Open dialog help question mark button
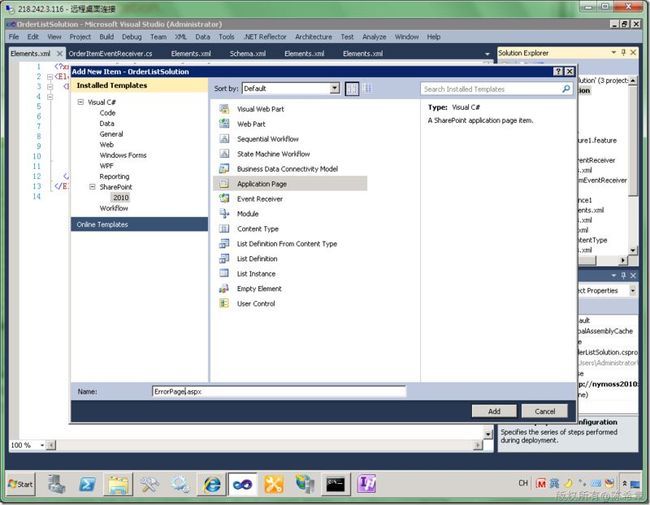This screenshot has height=505, width=650. pyautogui.click(x=558, y=71)
